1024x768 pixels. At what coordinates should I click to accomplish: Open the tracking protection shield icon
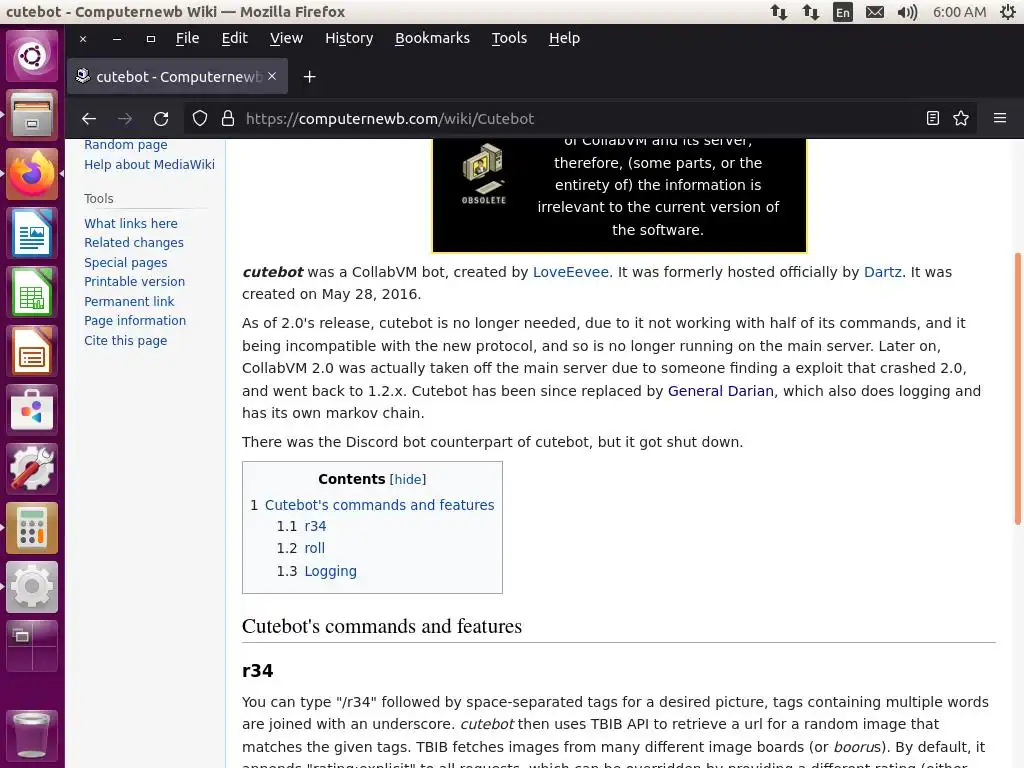[x=200, y=118]
